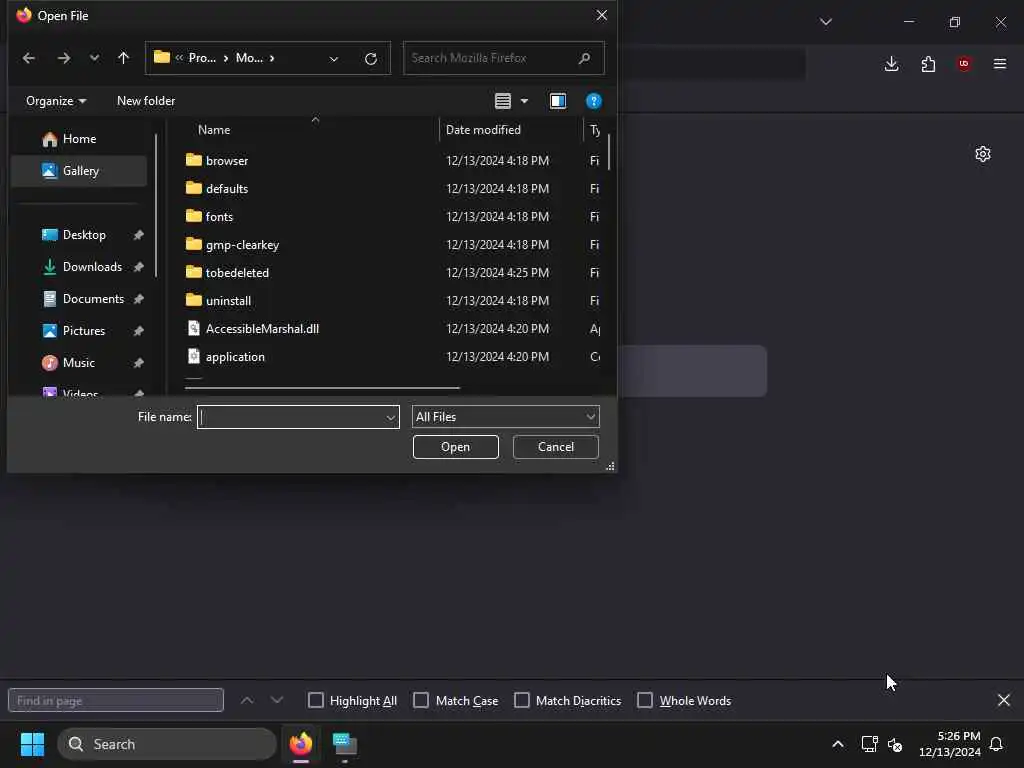Create a New folder
The image size is (1024, 768).
point(146,101)
